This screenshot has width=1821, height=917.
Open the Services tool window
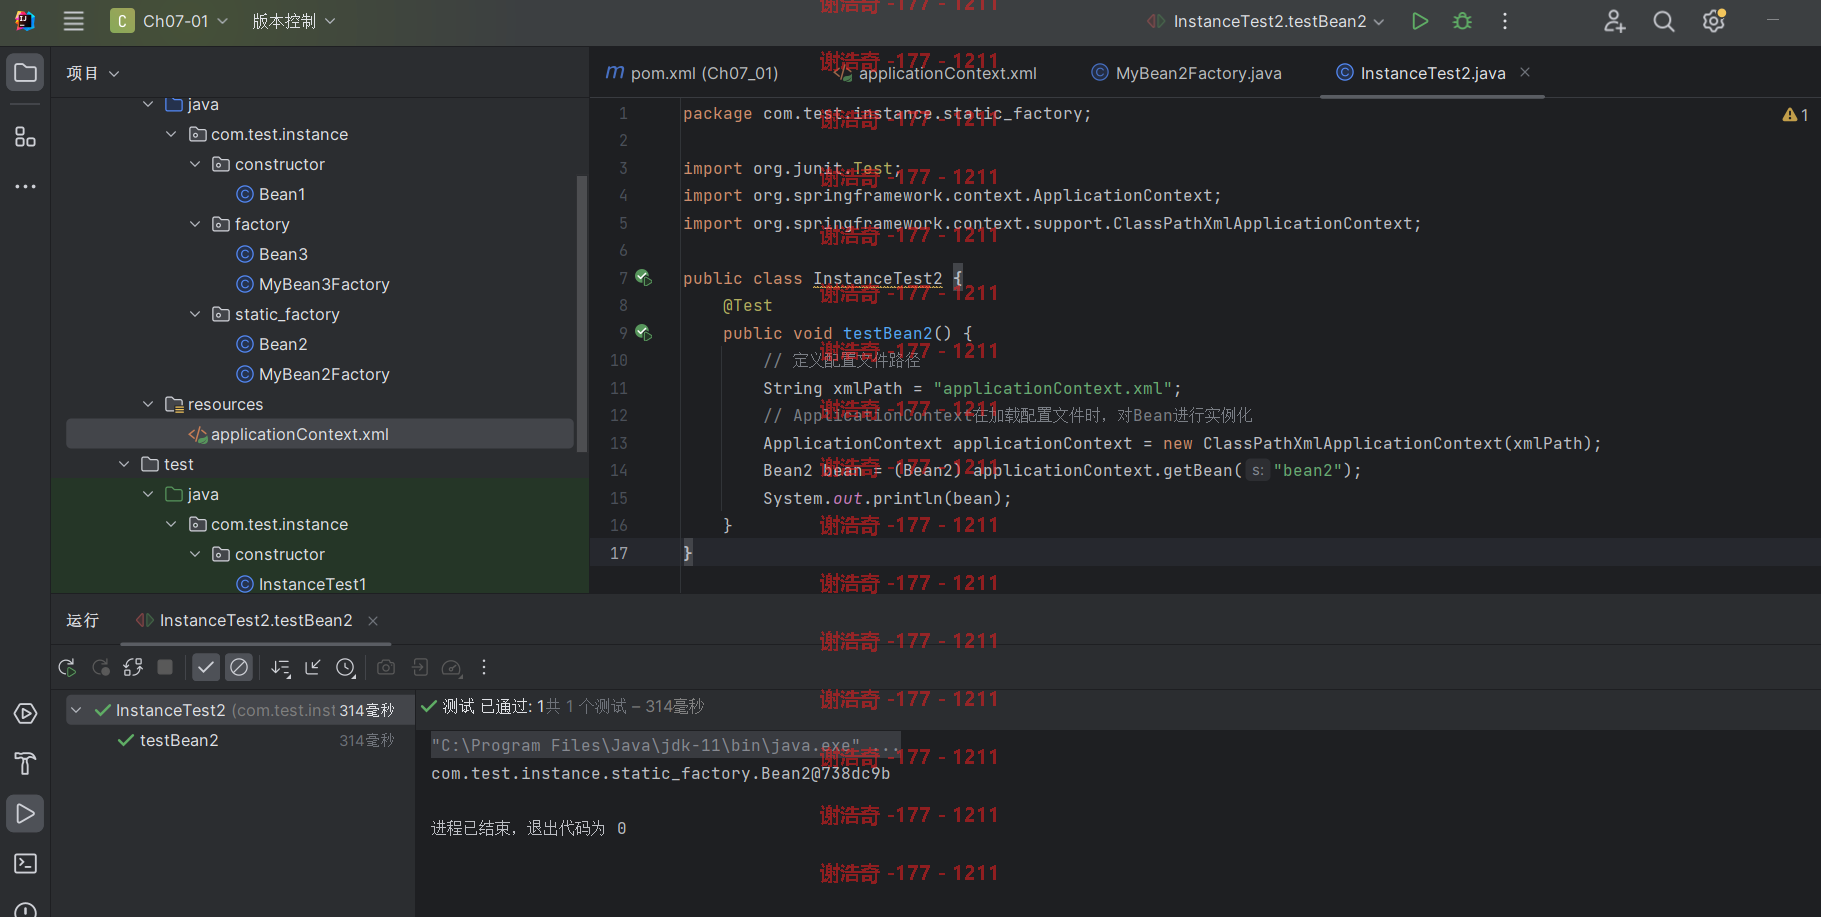pos(26,714)
